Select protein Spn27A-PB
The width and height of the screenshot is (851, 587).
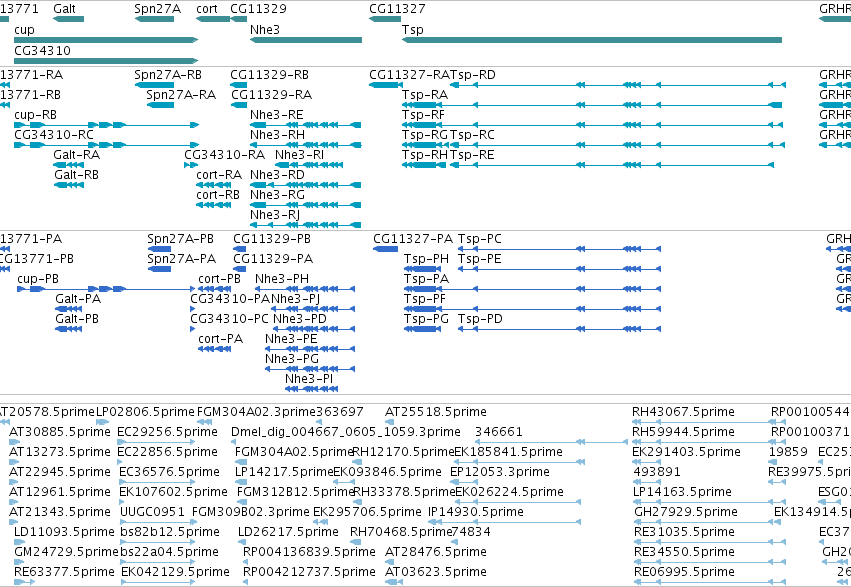click(x=159, y=249)
